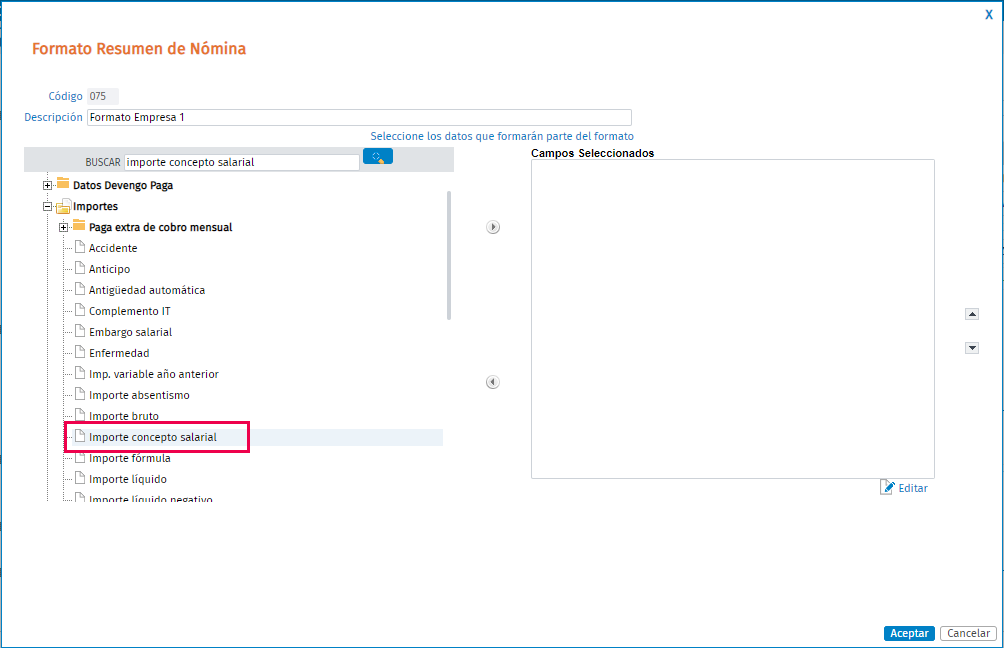Select the Importe líquido tree item
This screenshot has width=1004, height=648.
click(x=127, y=479)
